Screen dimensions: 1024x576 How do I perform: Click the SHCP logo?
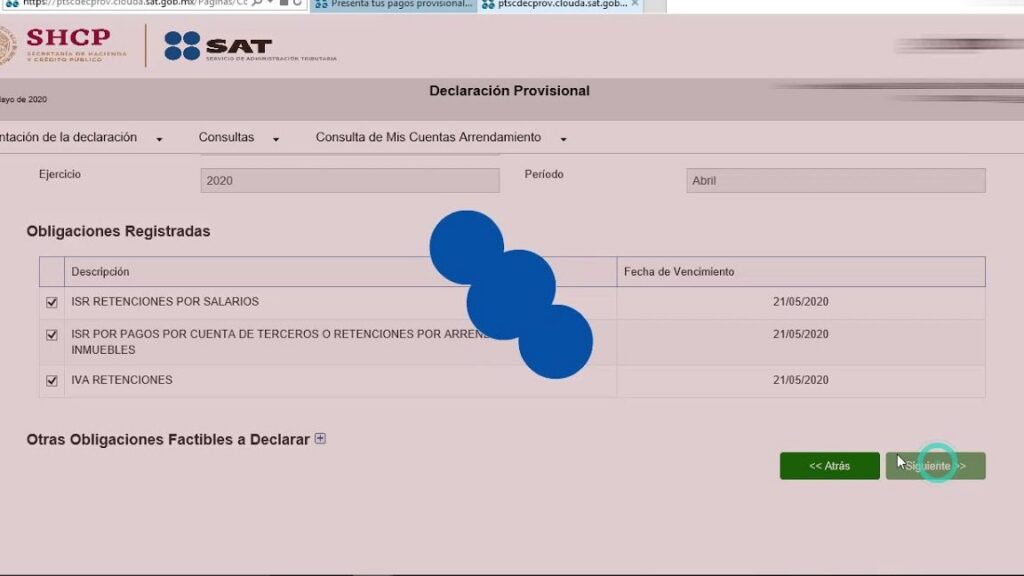click(65, 45)
